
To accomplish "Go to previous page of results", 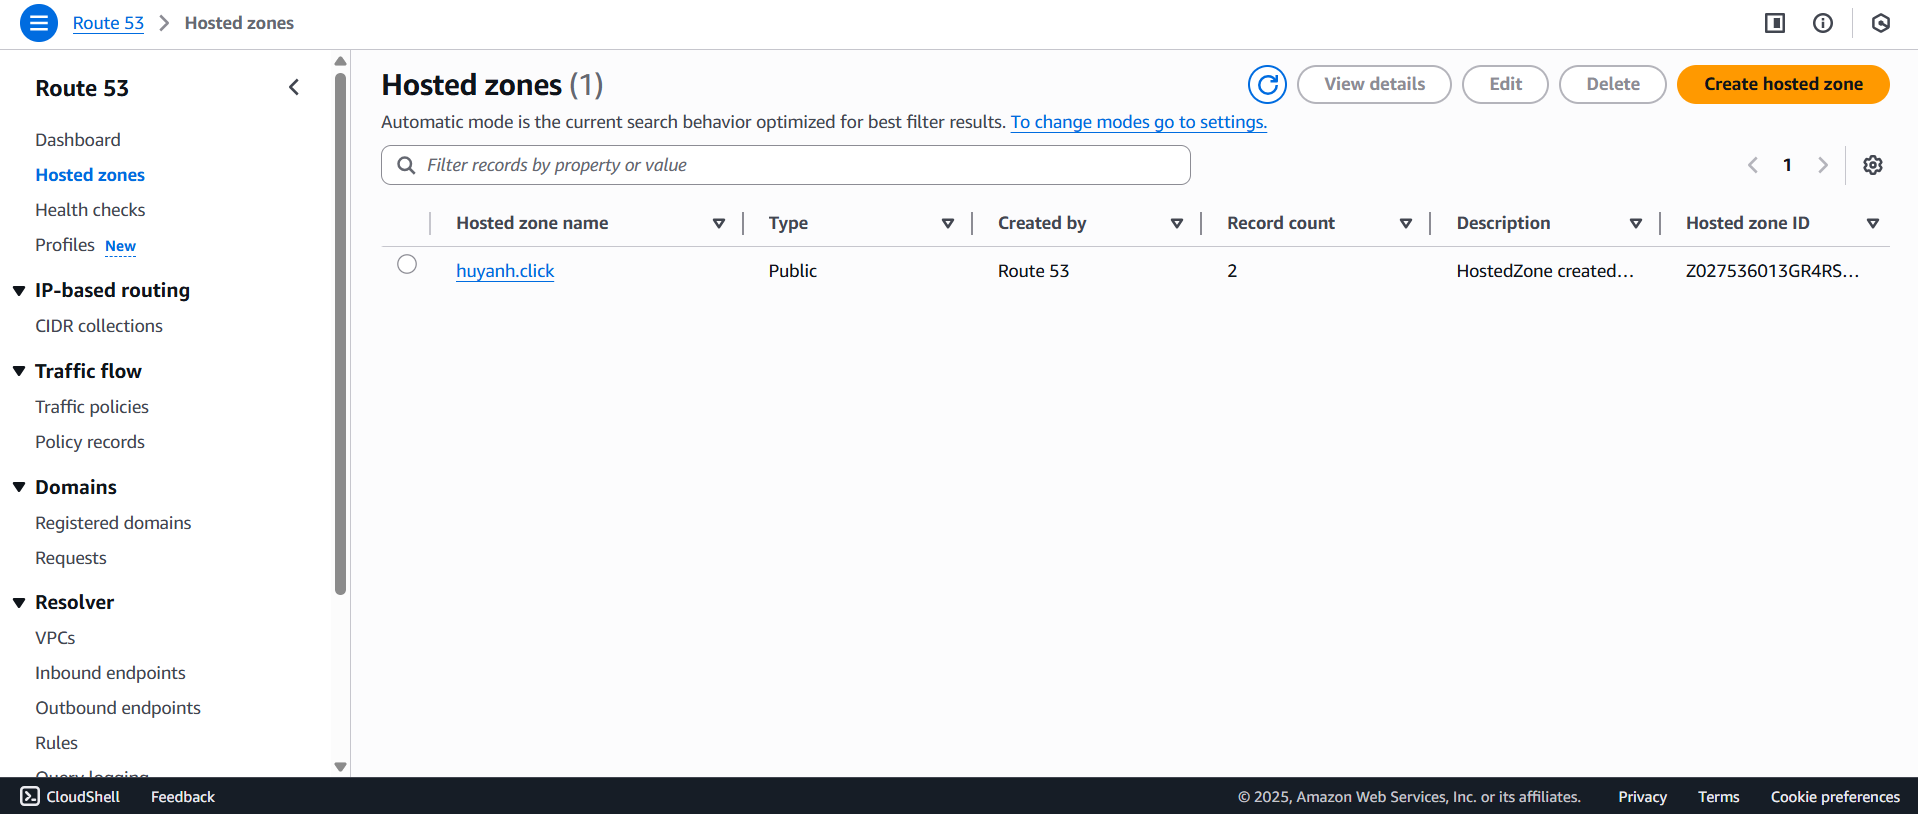I will coord(1752,165).
